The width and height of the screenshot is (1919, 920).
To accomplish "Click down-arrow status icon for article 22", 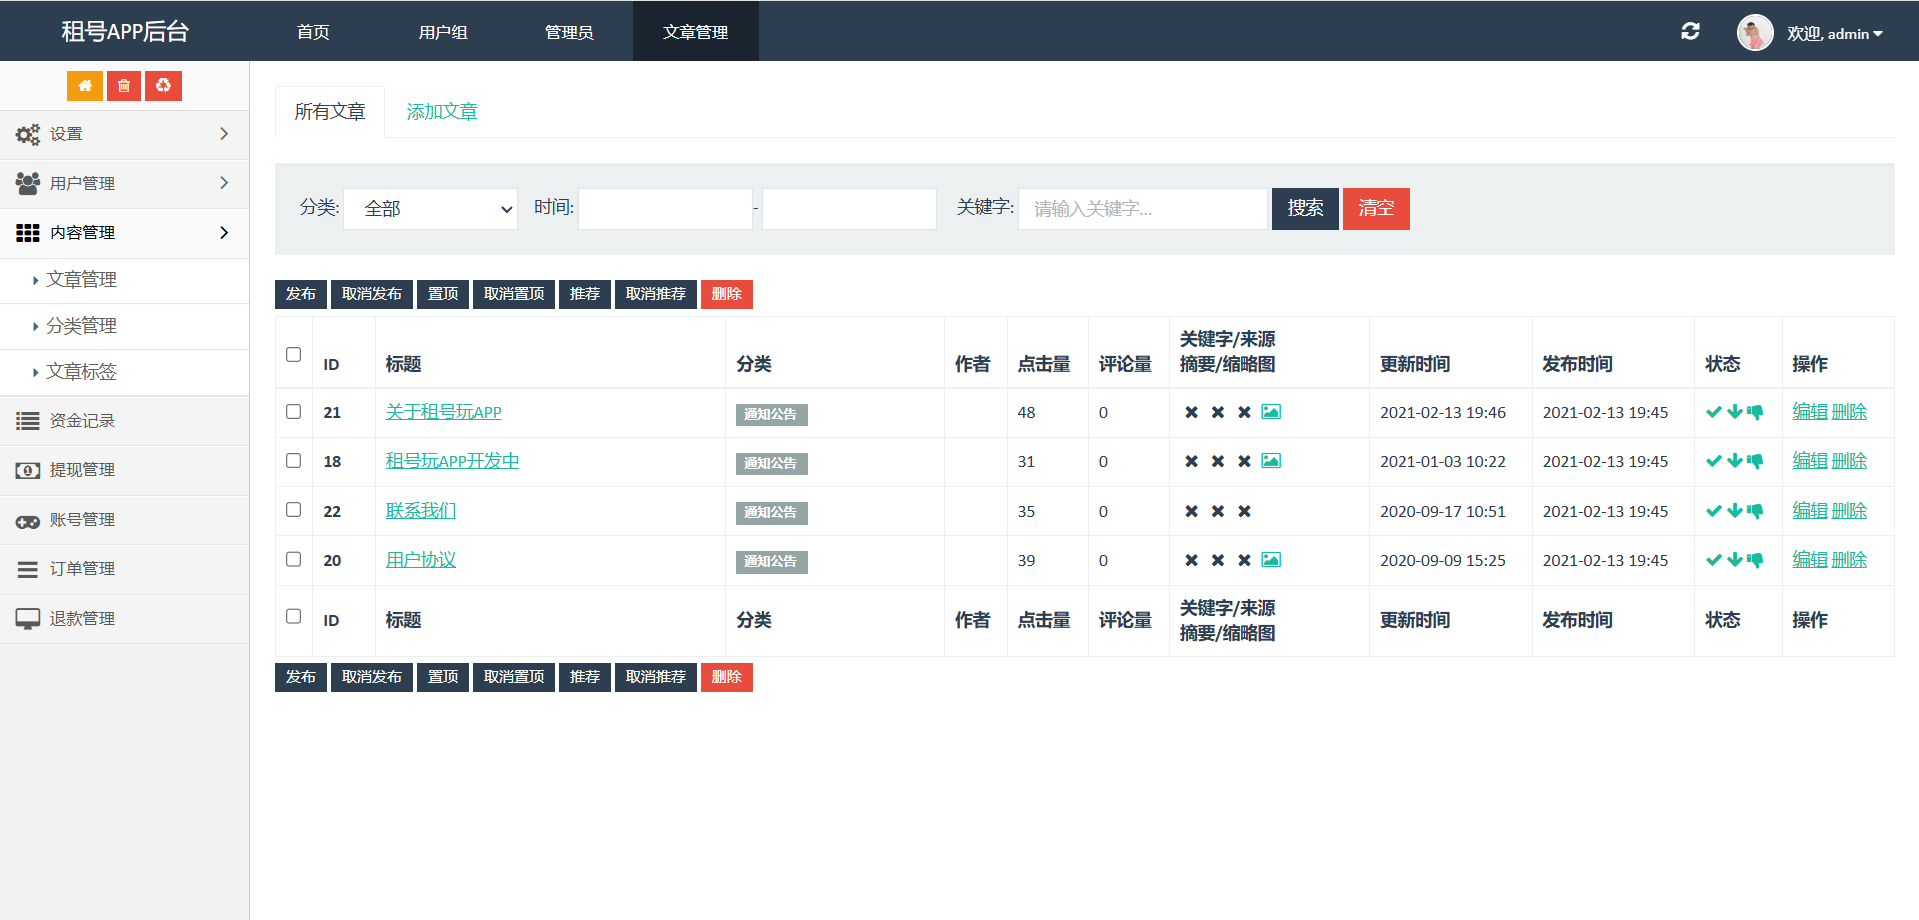I will pos(1735,511).
